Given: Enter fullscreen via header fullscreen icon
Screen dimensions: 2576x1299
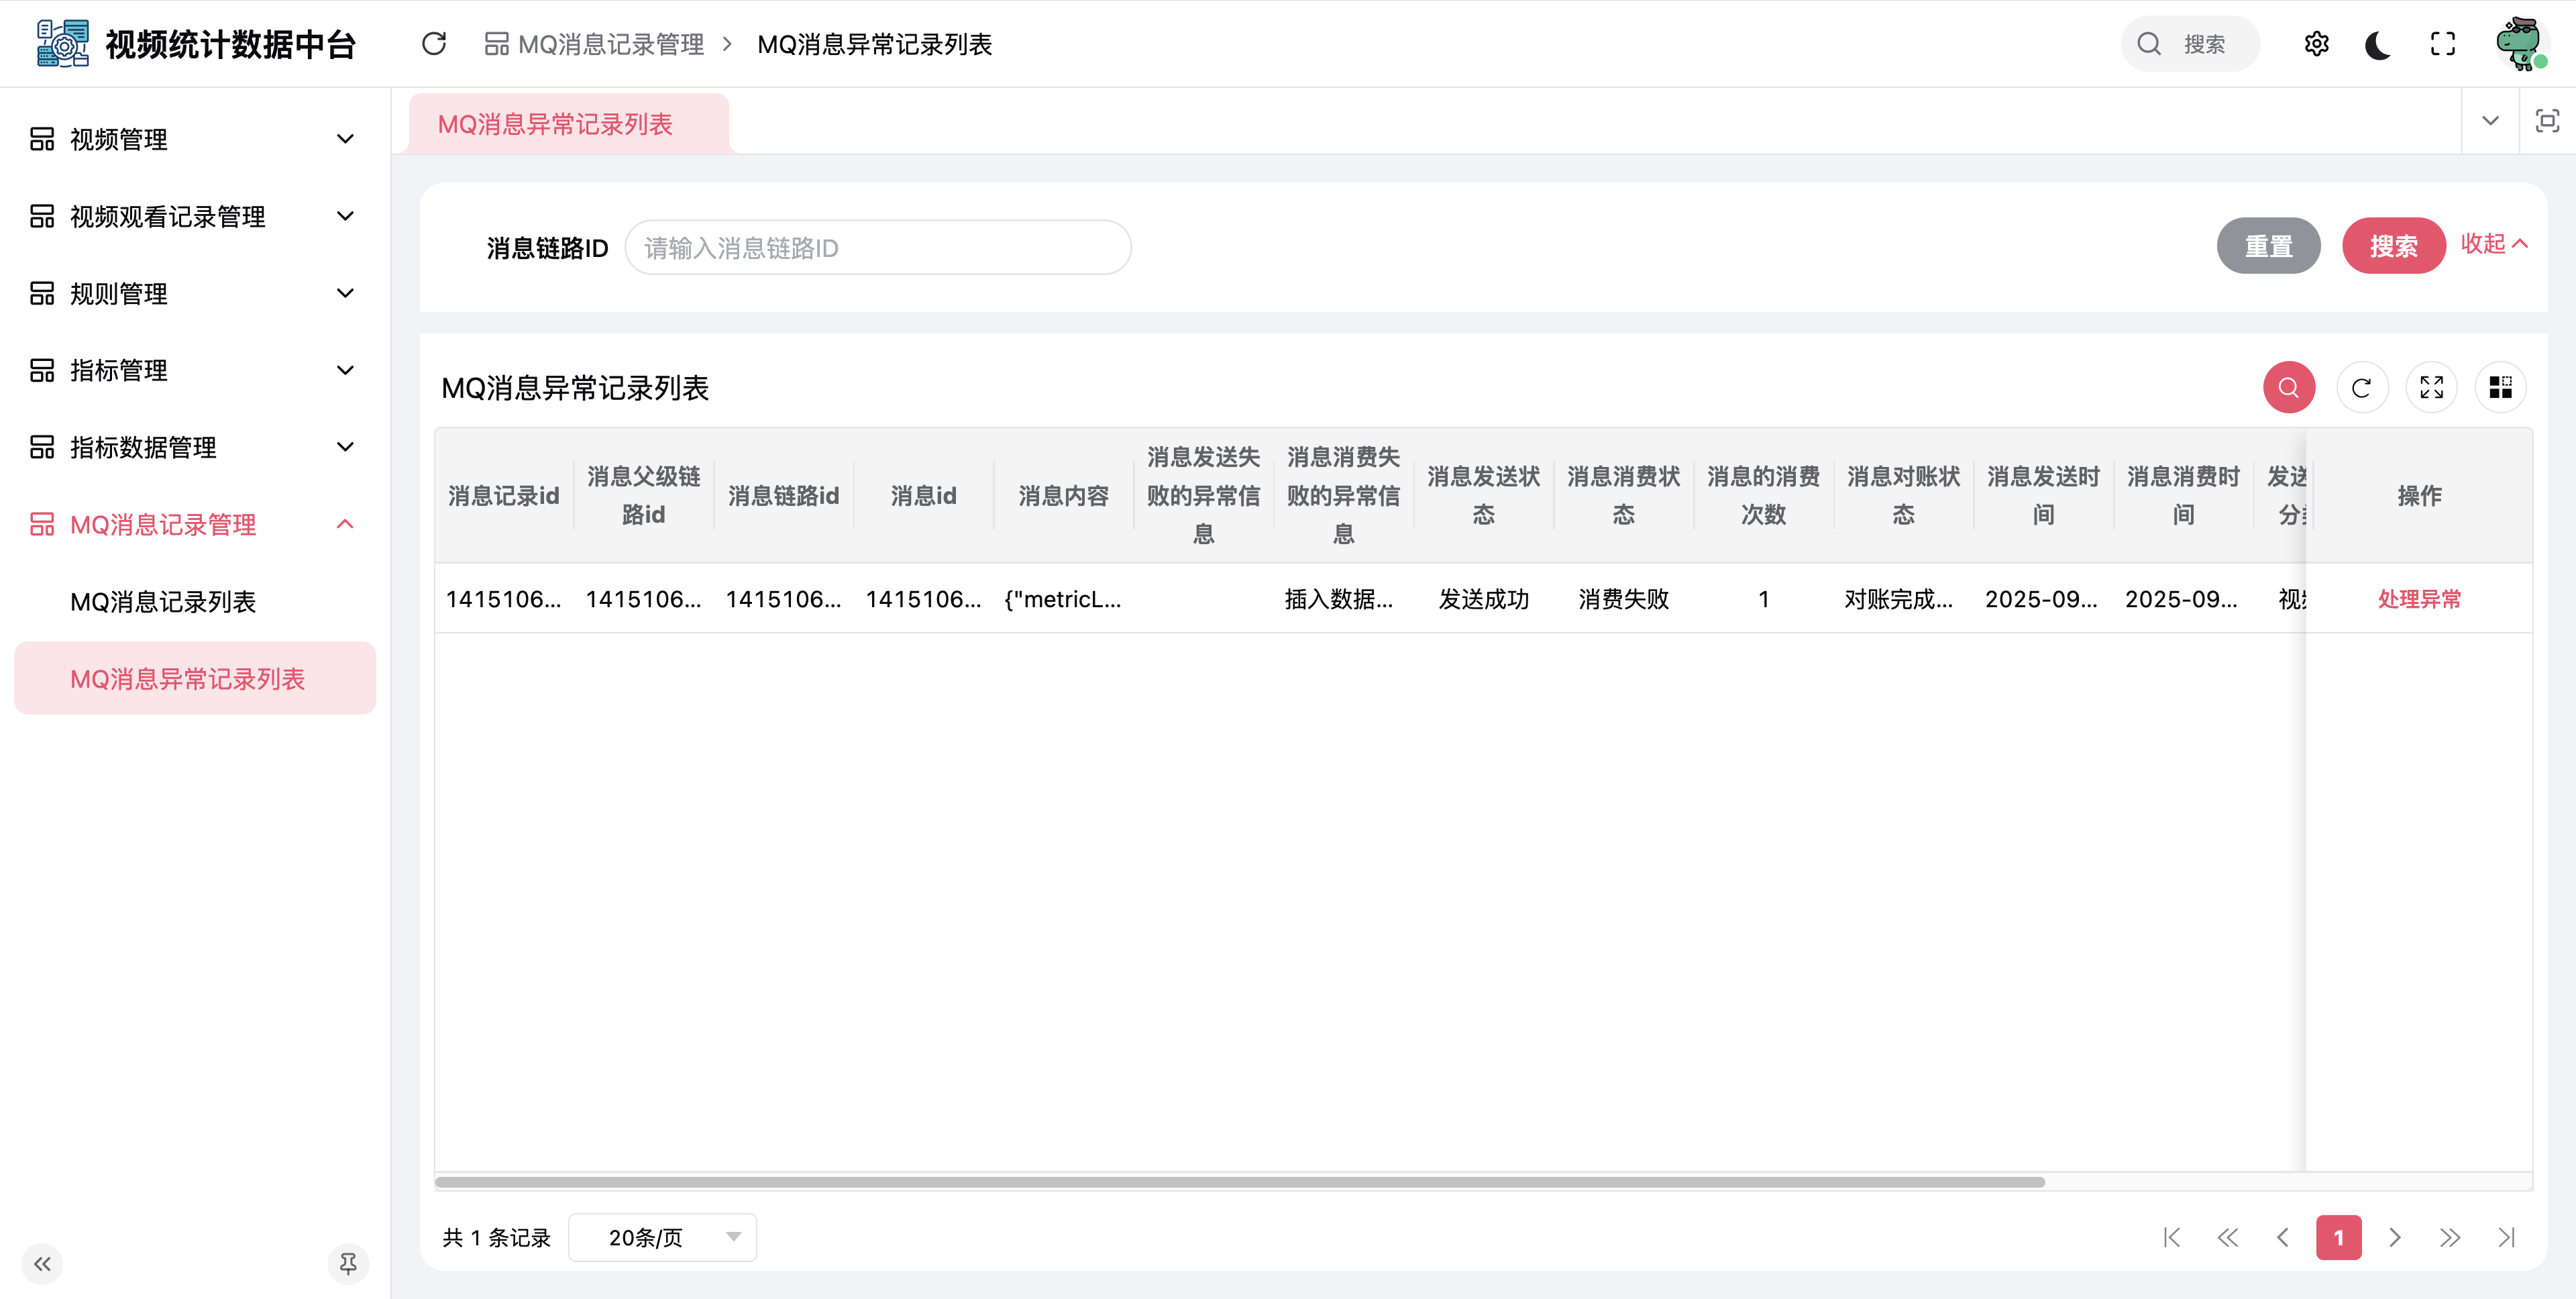Looking at the screenshot, I should click(x=2442, y=44).
